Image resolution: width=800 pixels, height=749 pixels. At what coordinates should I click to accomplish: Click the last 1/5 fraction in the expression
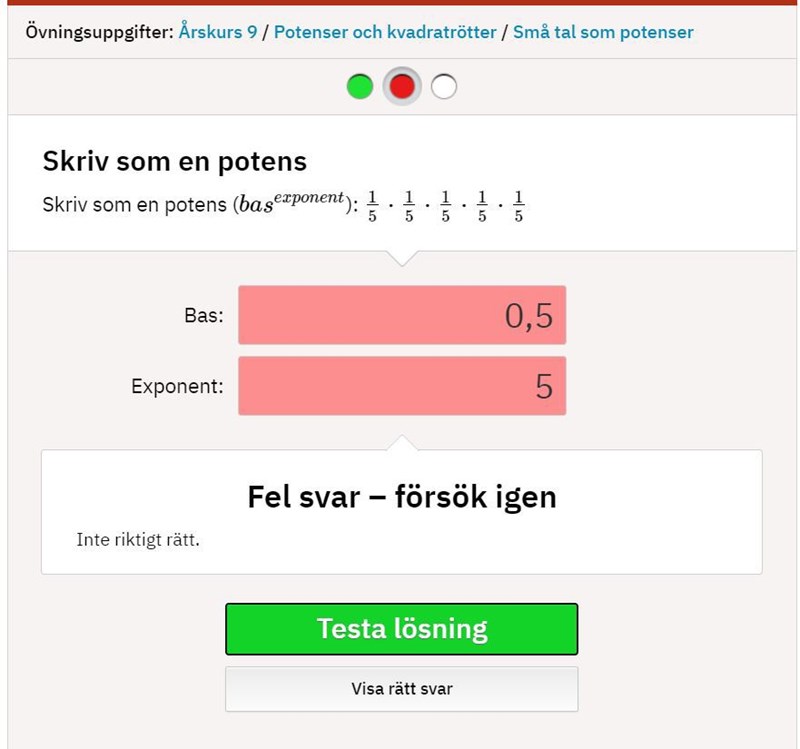[518, 205]
